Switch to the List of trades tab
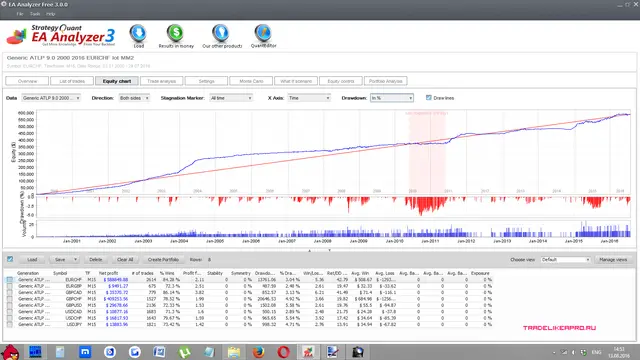This screenshot has height=360, width=640. (x=72, y=81)
